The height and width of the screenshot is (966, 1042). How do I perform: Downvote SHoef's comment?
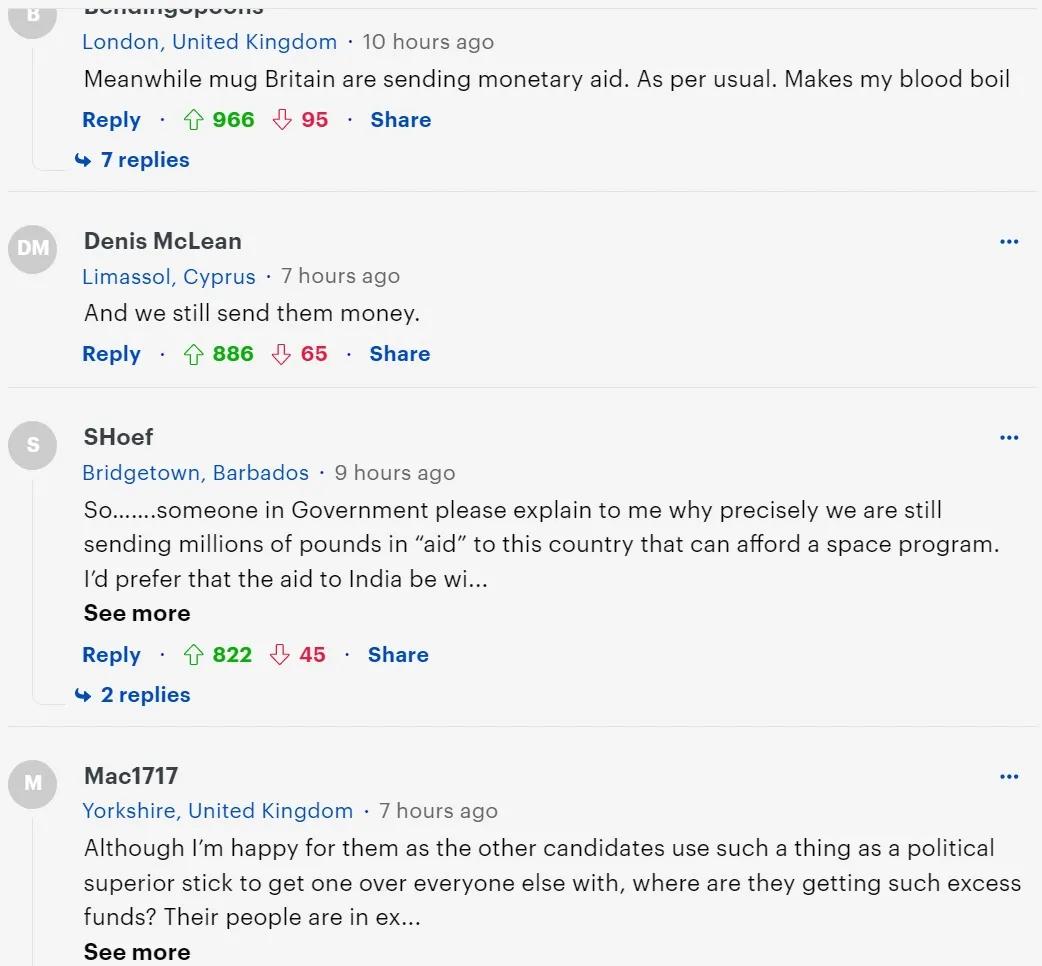tap(280, 654)
